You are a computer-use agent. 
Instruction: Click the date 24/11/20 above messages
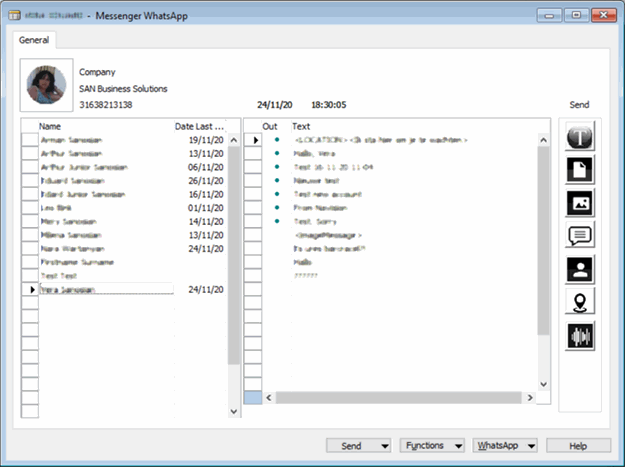tap(275, 105)
